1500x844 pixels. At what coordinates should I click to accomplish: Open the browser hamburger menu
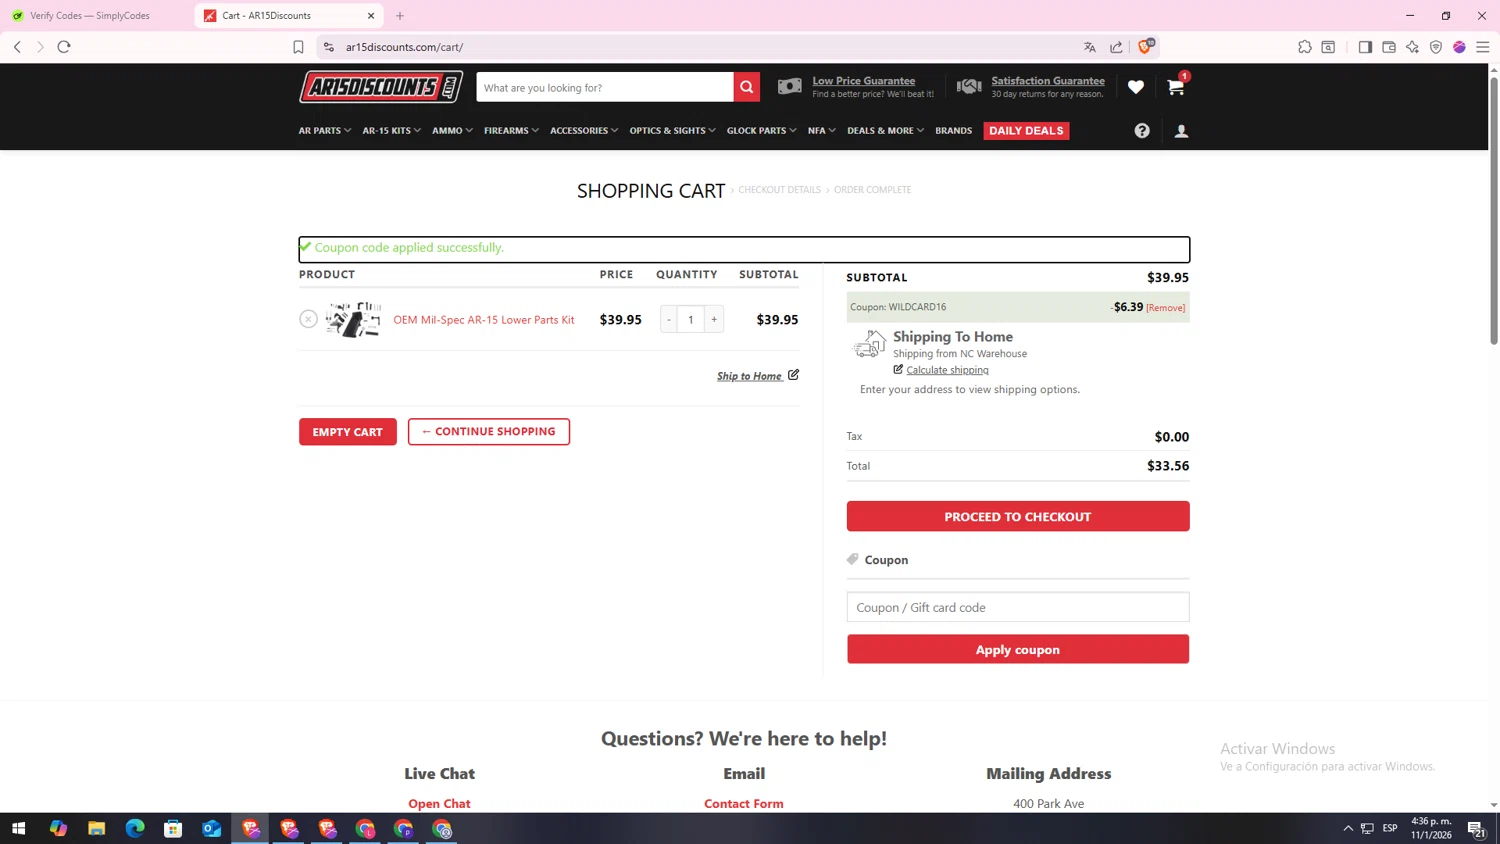point(1483,47)
